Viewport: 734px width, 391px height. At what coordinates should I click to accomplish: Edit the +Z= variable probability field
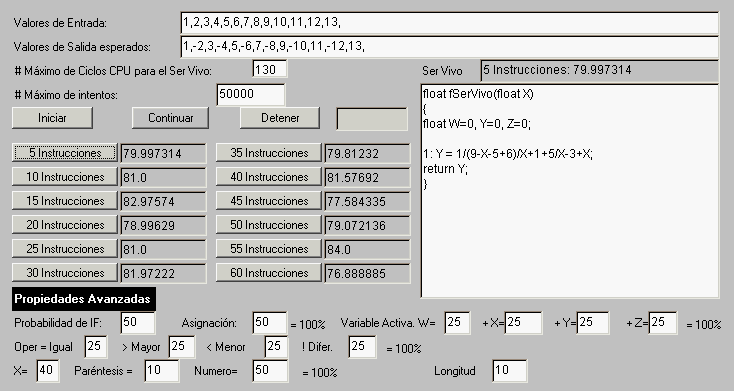[662, 323]
